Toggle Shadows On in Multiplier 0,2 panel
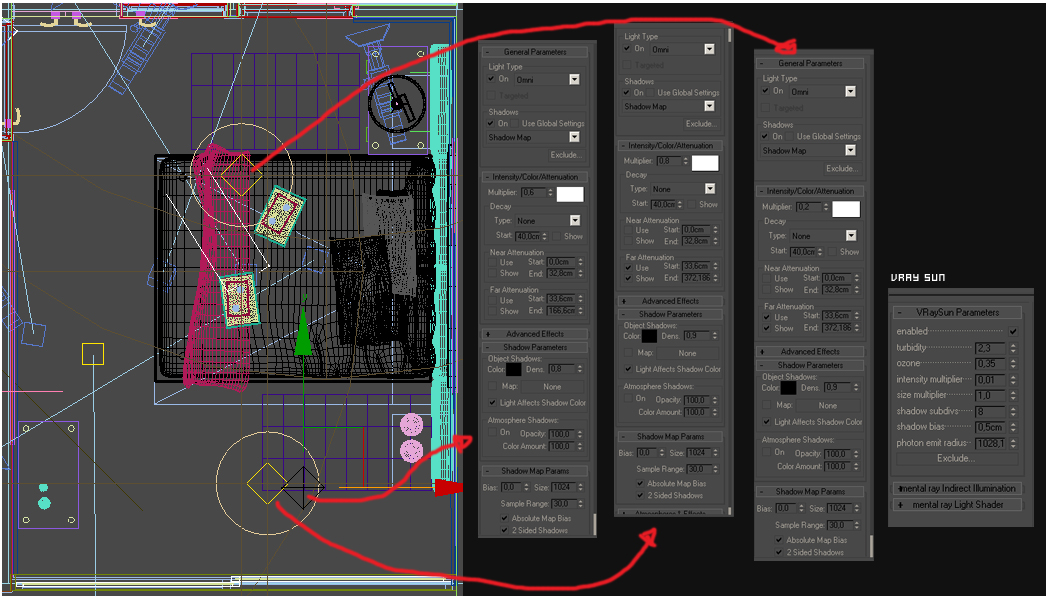The width and height of the screenshot is (1049, 598). [766, 136]
